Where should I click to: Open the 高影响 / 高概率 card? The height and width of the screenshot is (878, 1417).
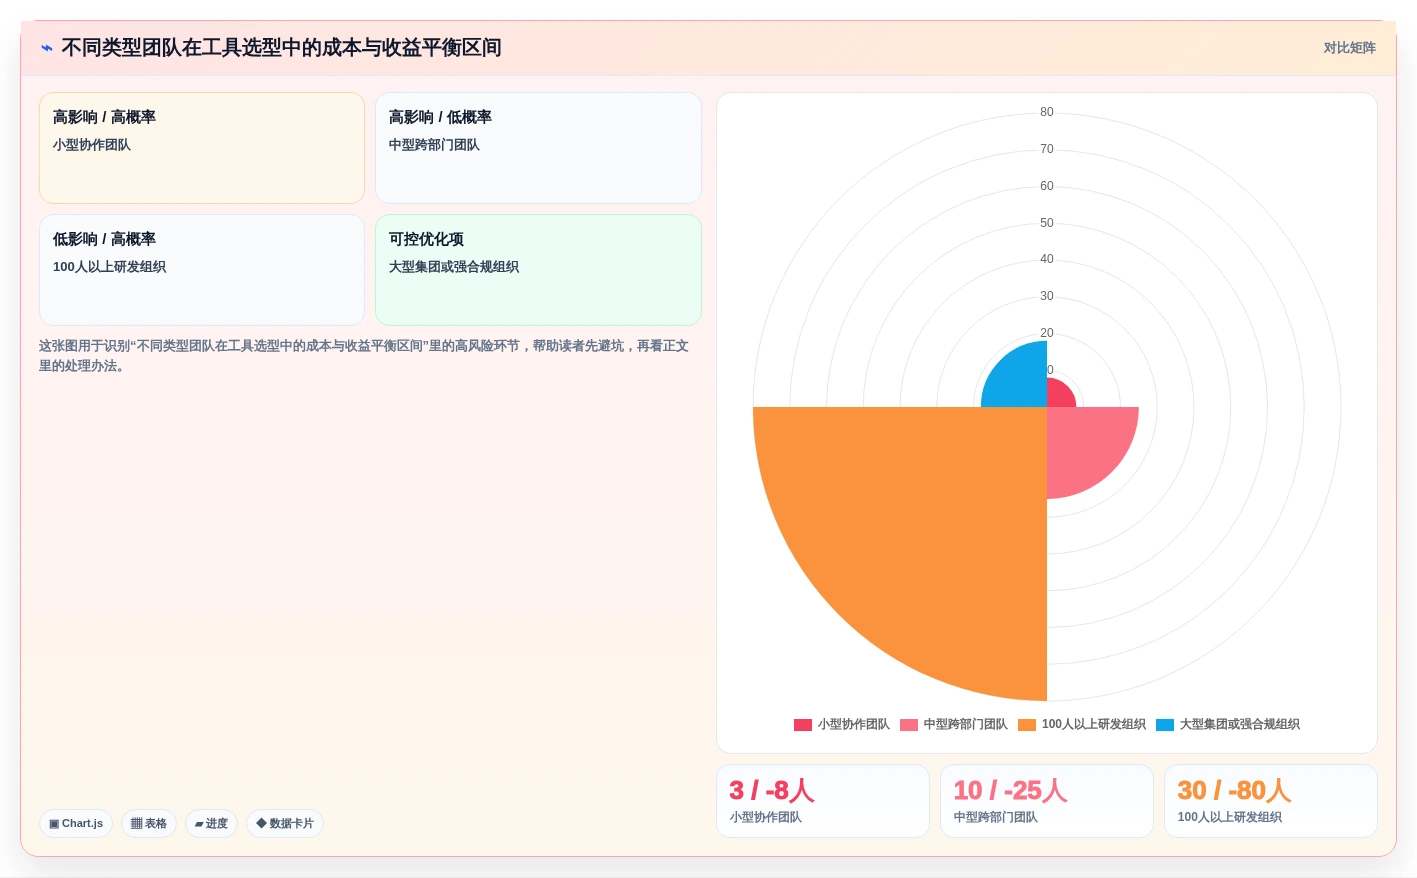coord(202,148)
